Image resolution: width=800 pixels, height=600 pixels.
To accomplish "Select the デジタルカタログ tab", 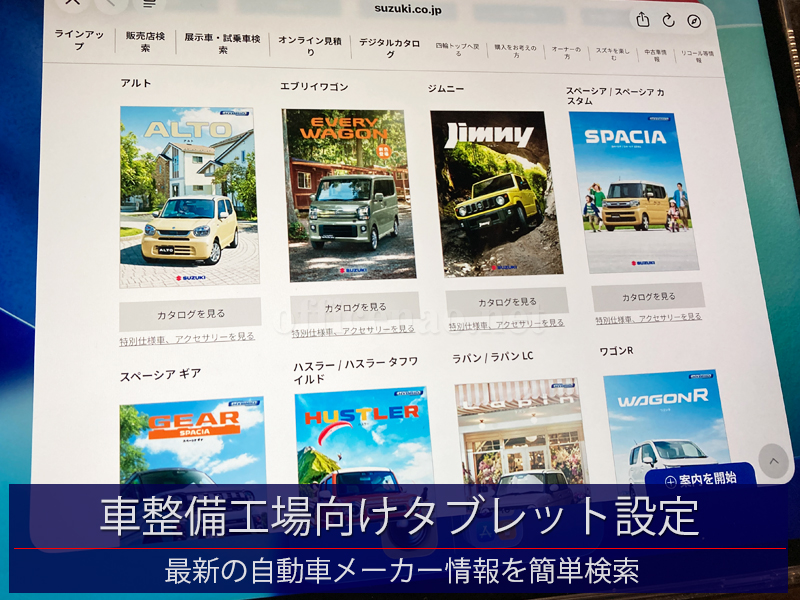I will 391,49.
